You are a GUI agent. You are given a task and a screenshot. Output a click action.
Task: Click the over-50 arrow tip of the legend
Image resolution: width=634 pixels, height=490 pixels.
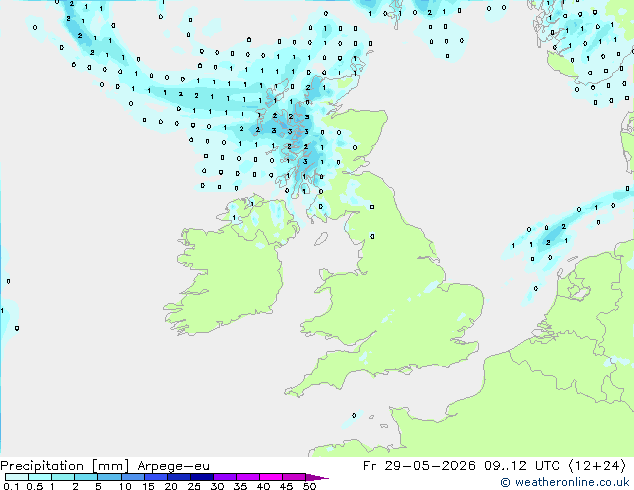click(317, 477)
